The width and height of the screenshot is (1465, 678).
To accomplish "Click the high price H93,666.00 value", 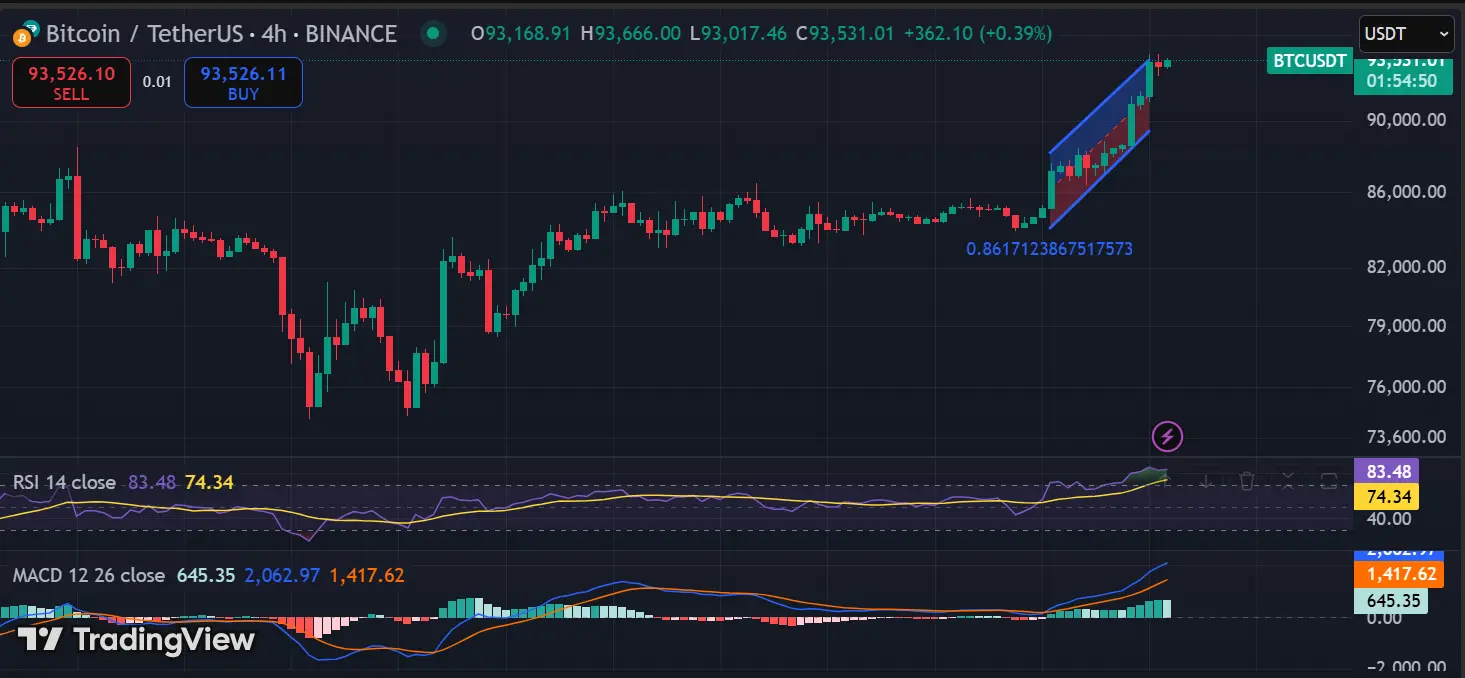I will click(631, 34).
